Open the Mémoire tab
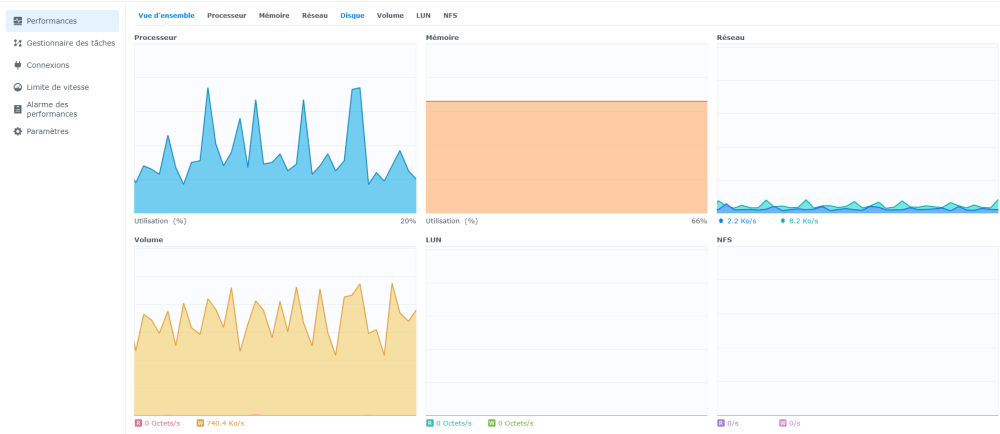Viewport: 1000px width, 434px height. [x=274, y=16]
